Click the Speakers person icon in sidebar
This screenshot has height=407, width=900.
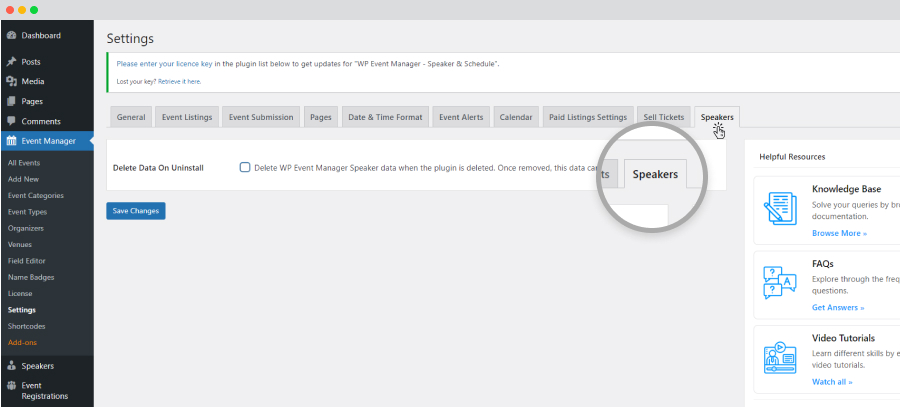(11, 366)
